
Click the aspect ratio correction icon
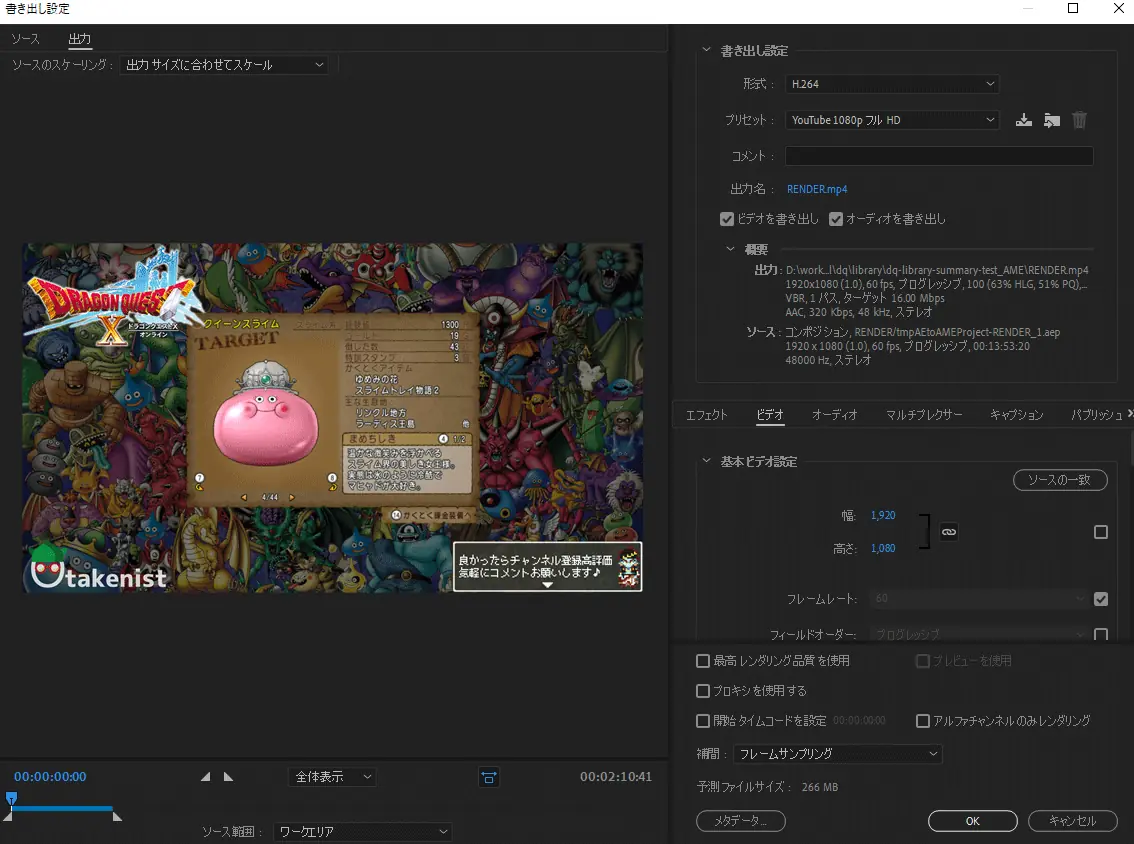[x=489, y=777]
